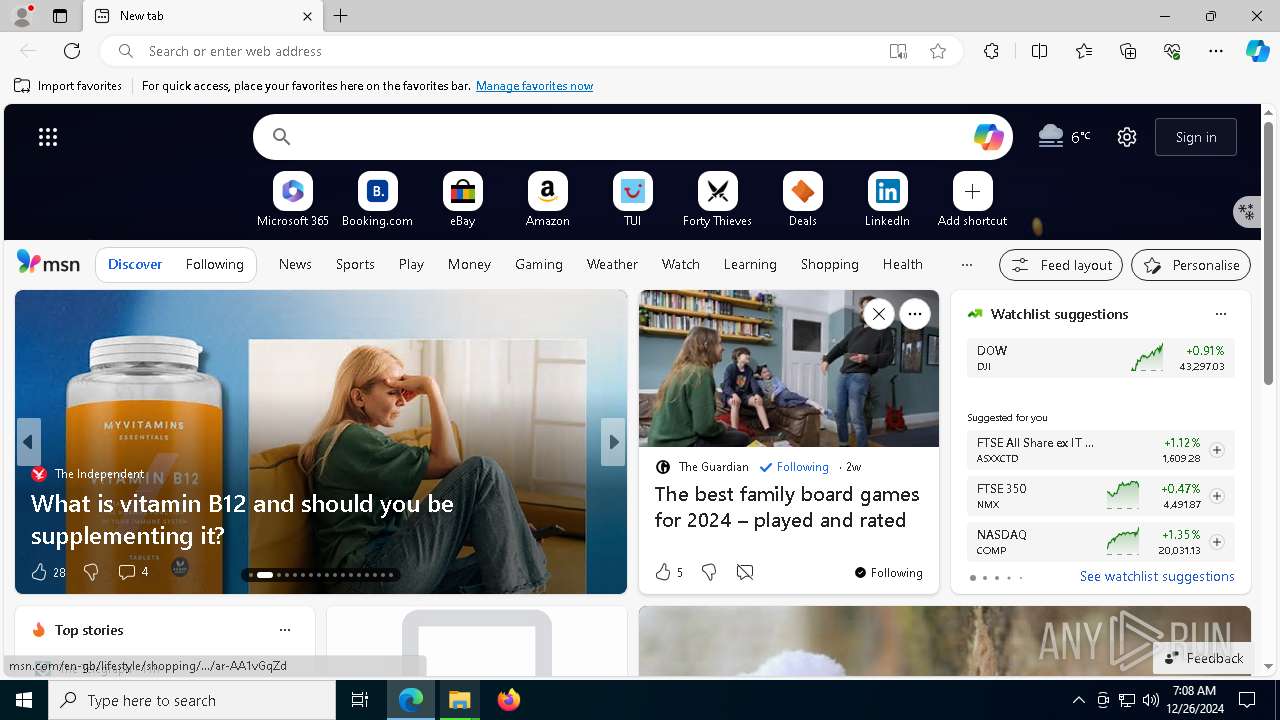Open Microsoft 365 shortcut
This screenshot has width=1280, height=720.
pyautogui.click(x=292, y=200)
